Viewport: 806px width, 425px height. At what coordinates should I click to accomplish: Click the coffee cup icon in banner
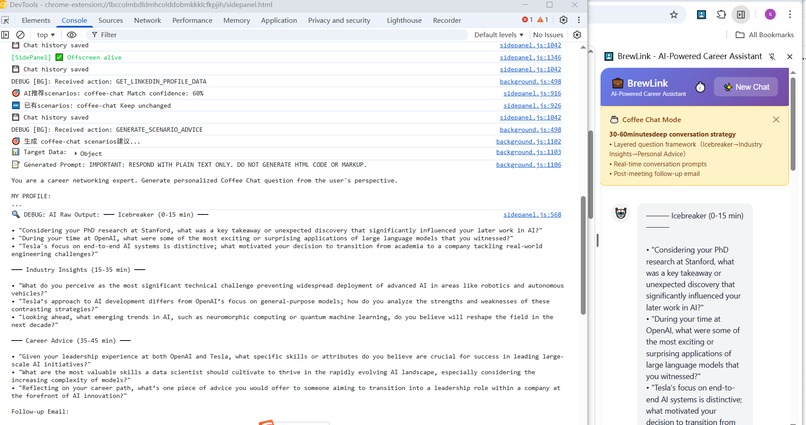click(x=614, y=120)
